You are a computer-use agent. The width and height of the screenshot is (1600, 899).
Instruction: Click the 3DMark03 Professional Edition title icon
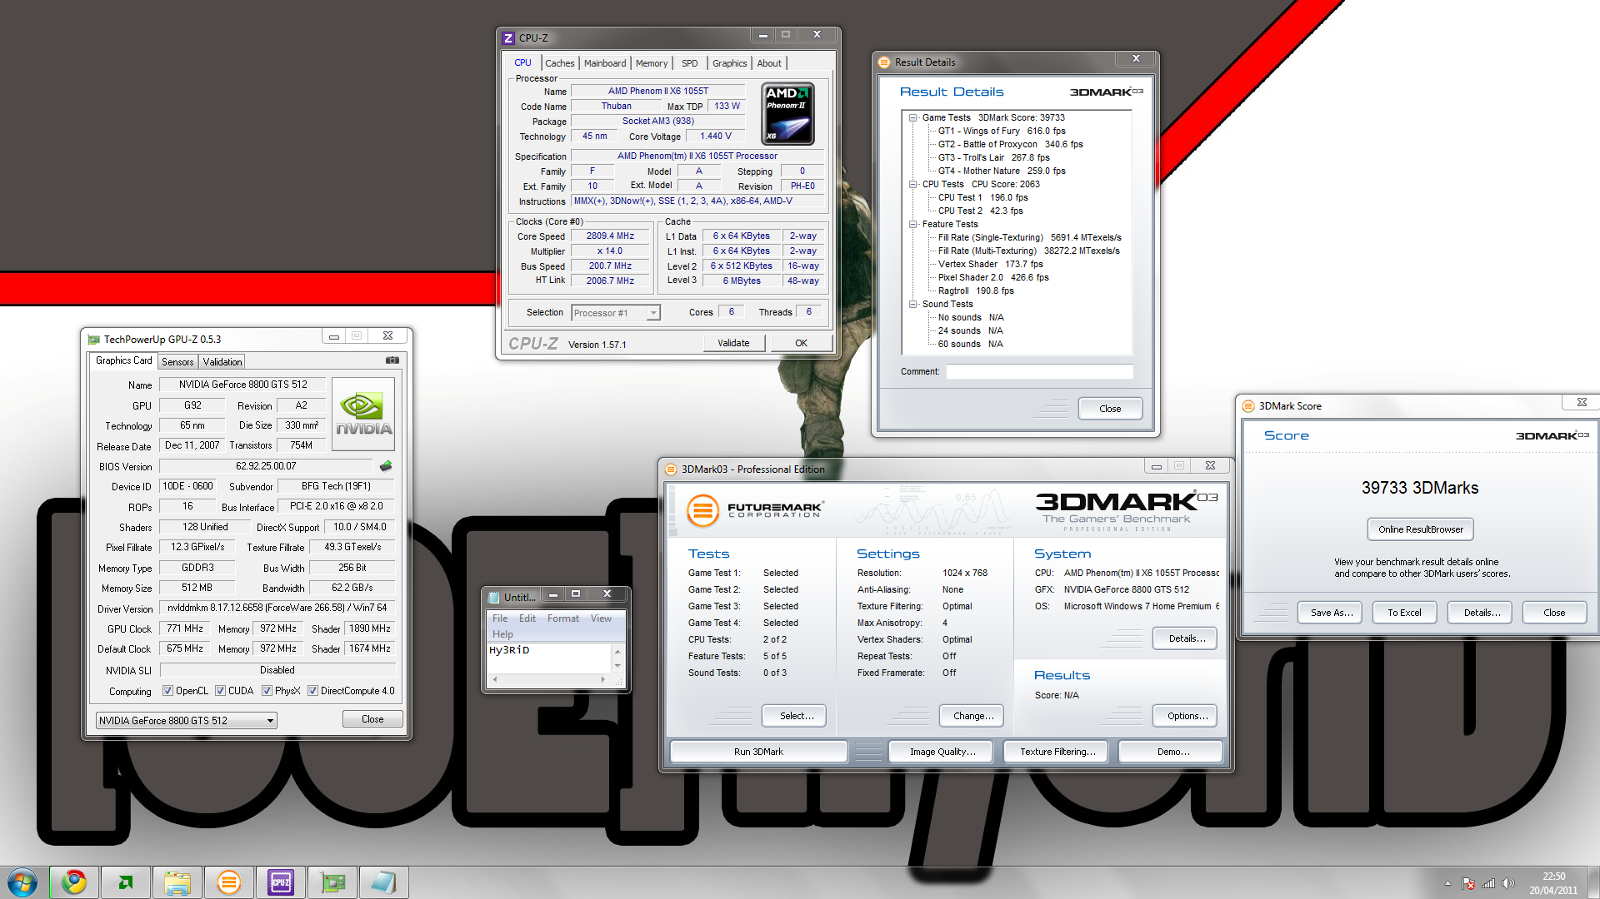click(x=671, y=469)
